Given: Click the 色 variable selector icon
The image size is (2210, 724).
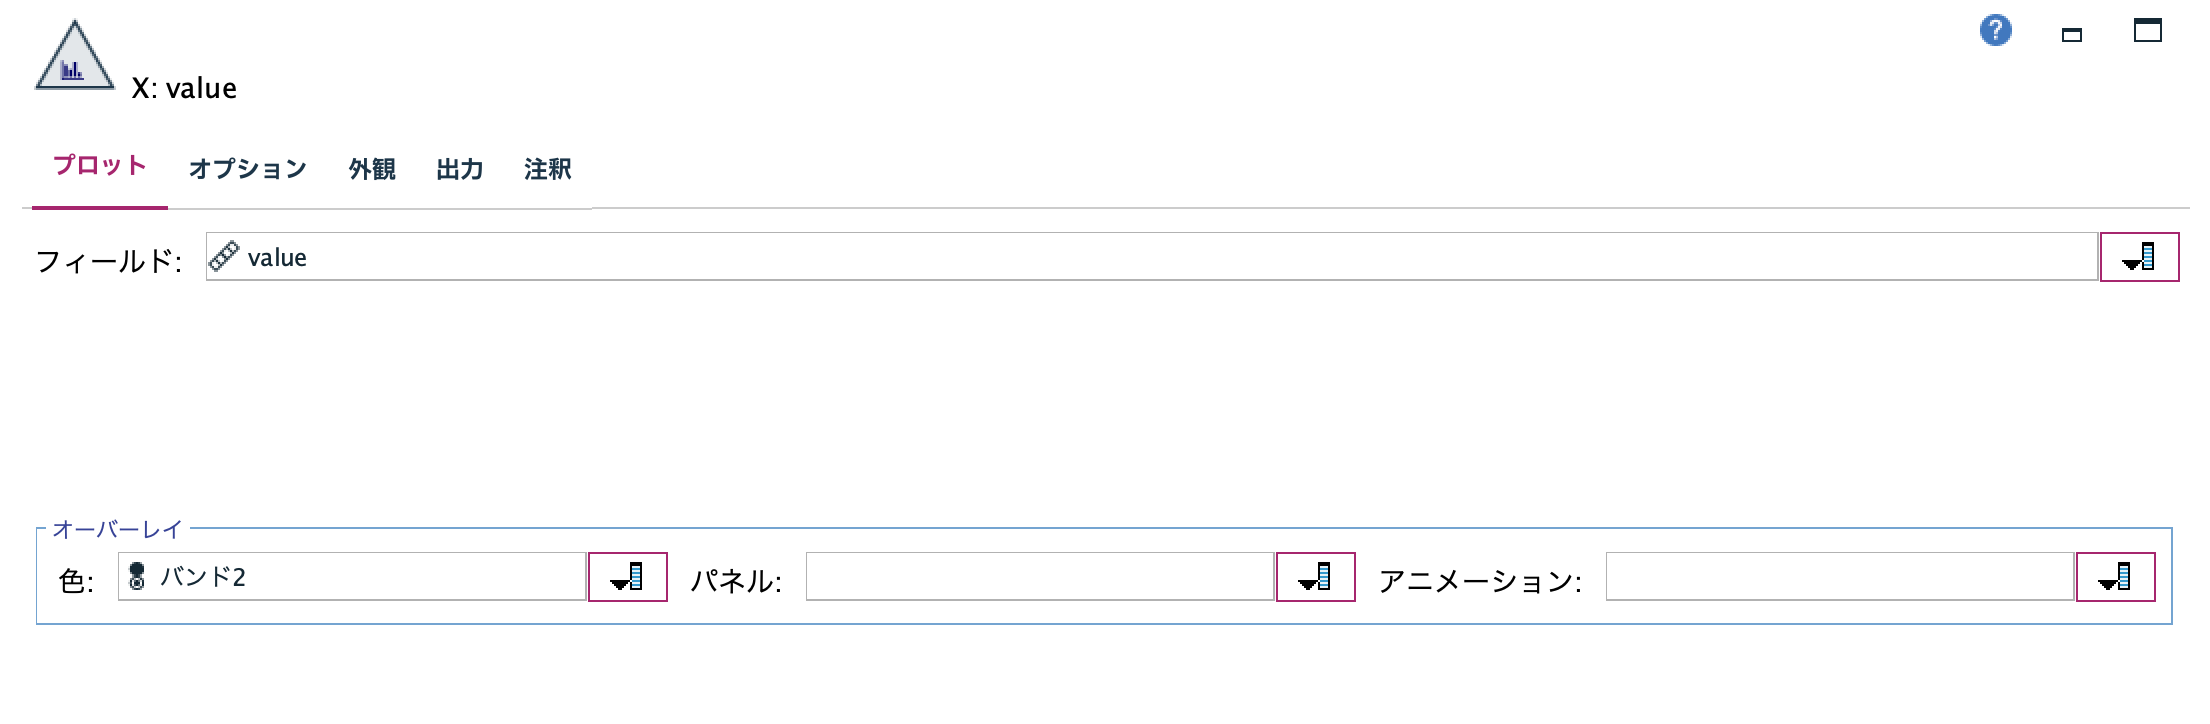Looking at the screenshot, I should tap(627, 577).
